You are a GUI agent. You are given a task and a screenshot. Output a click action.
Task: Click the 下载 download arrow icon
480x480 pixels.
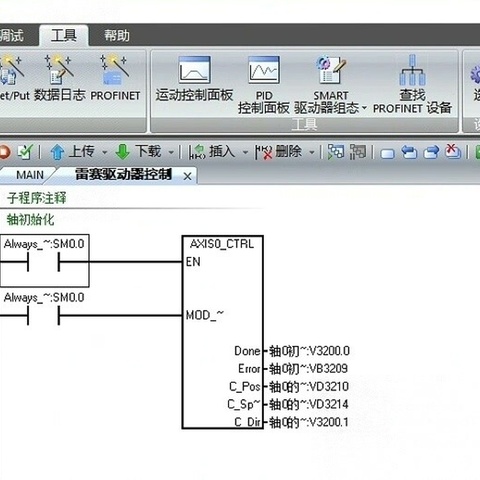click(x=123, y=152)
